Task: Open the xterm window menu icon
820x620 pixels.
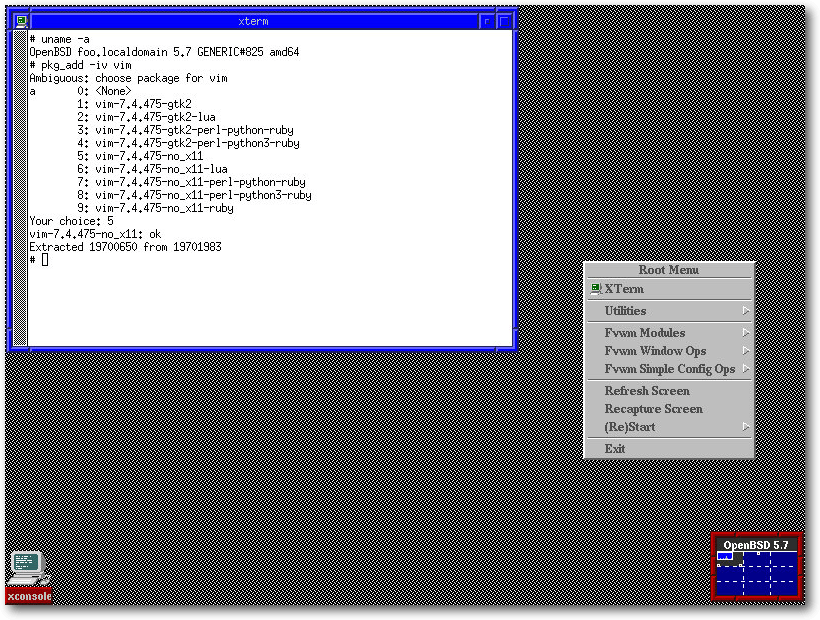Action: click(x=21, y=21)
